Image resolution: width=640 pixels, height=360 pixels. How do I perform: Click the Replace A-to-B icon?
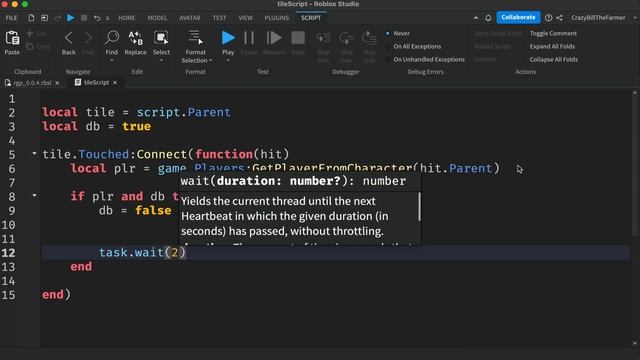tap(136, 38)
